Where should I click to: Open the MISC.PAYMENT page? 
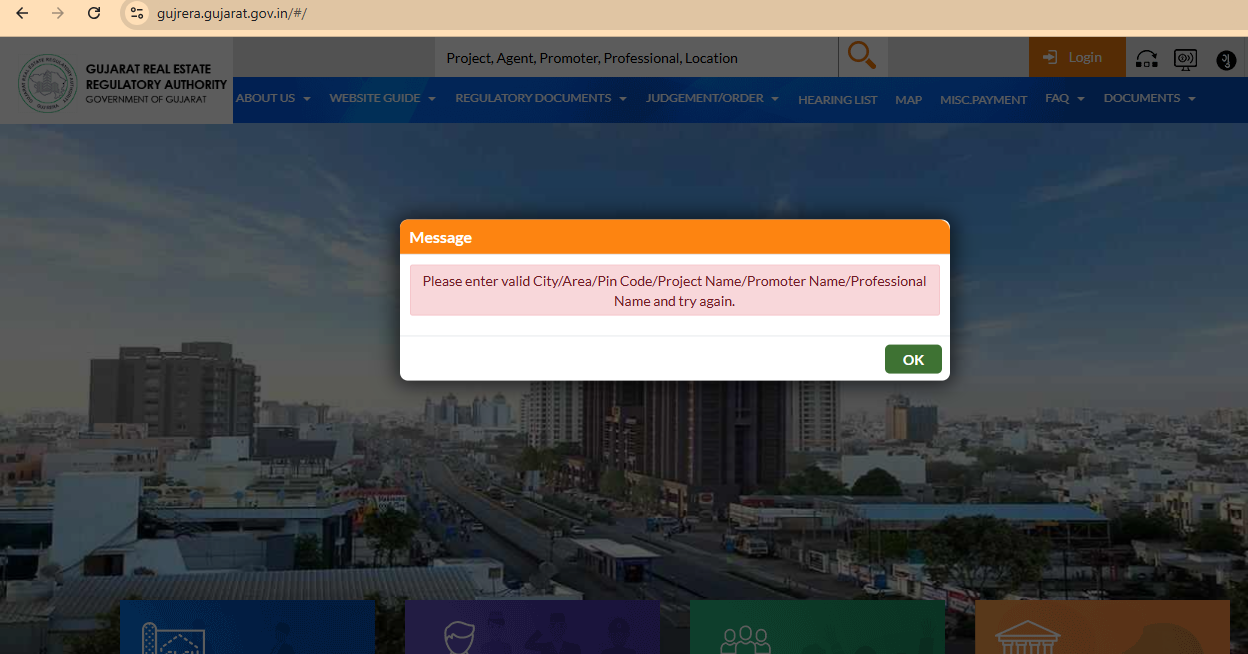tap(983, 100)
